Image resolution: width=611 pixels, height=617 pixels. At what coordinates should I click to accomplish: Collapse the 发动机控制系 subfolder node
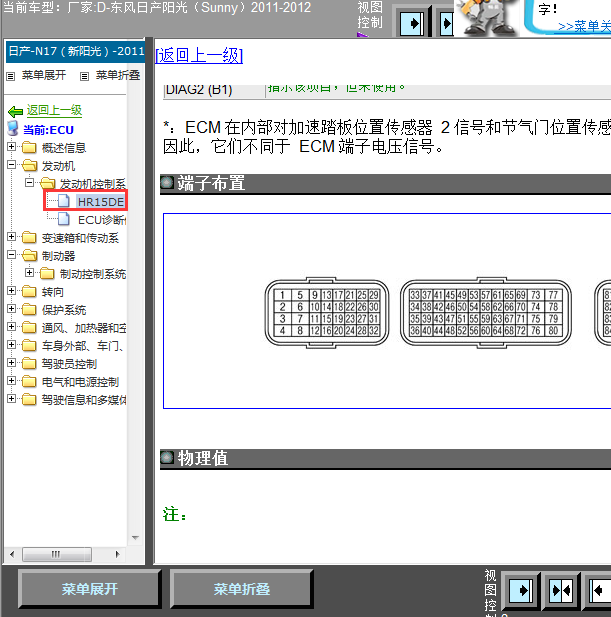click(x=30, y=183)
